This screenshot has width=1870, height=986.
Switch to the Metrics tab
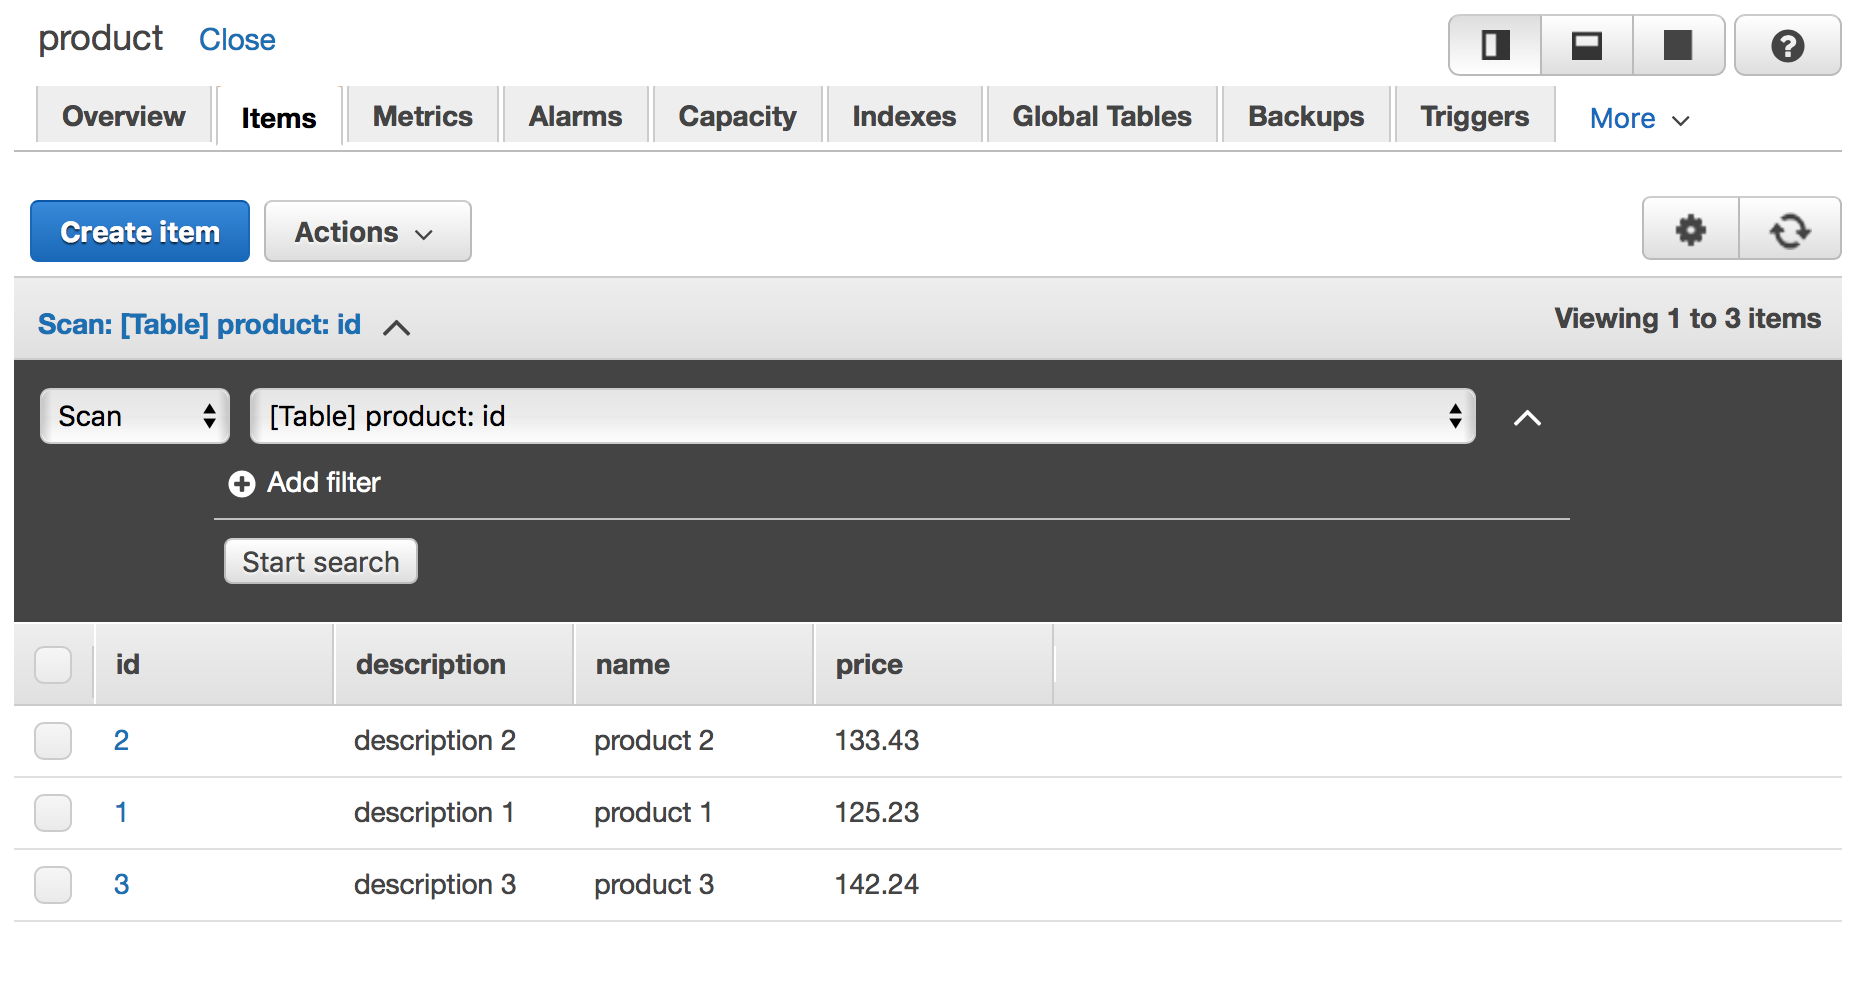(x=422, y=117)
